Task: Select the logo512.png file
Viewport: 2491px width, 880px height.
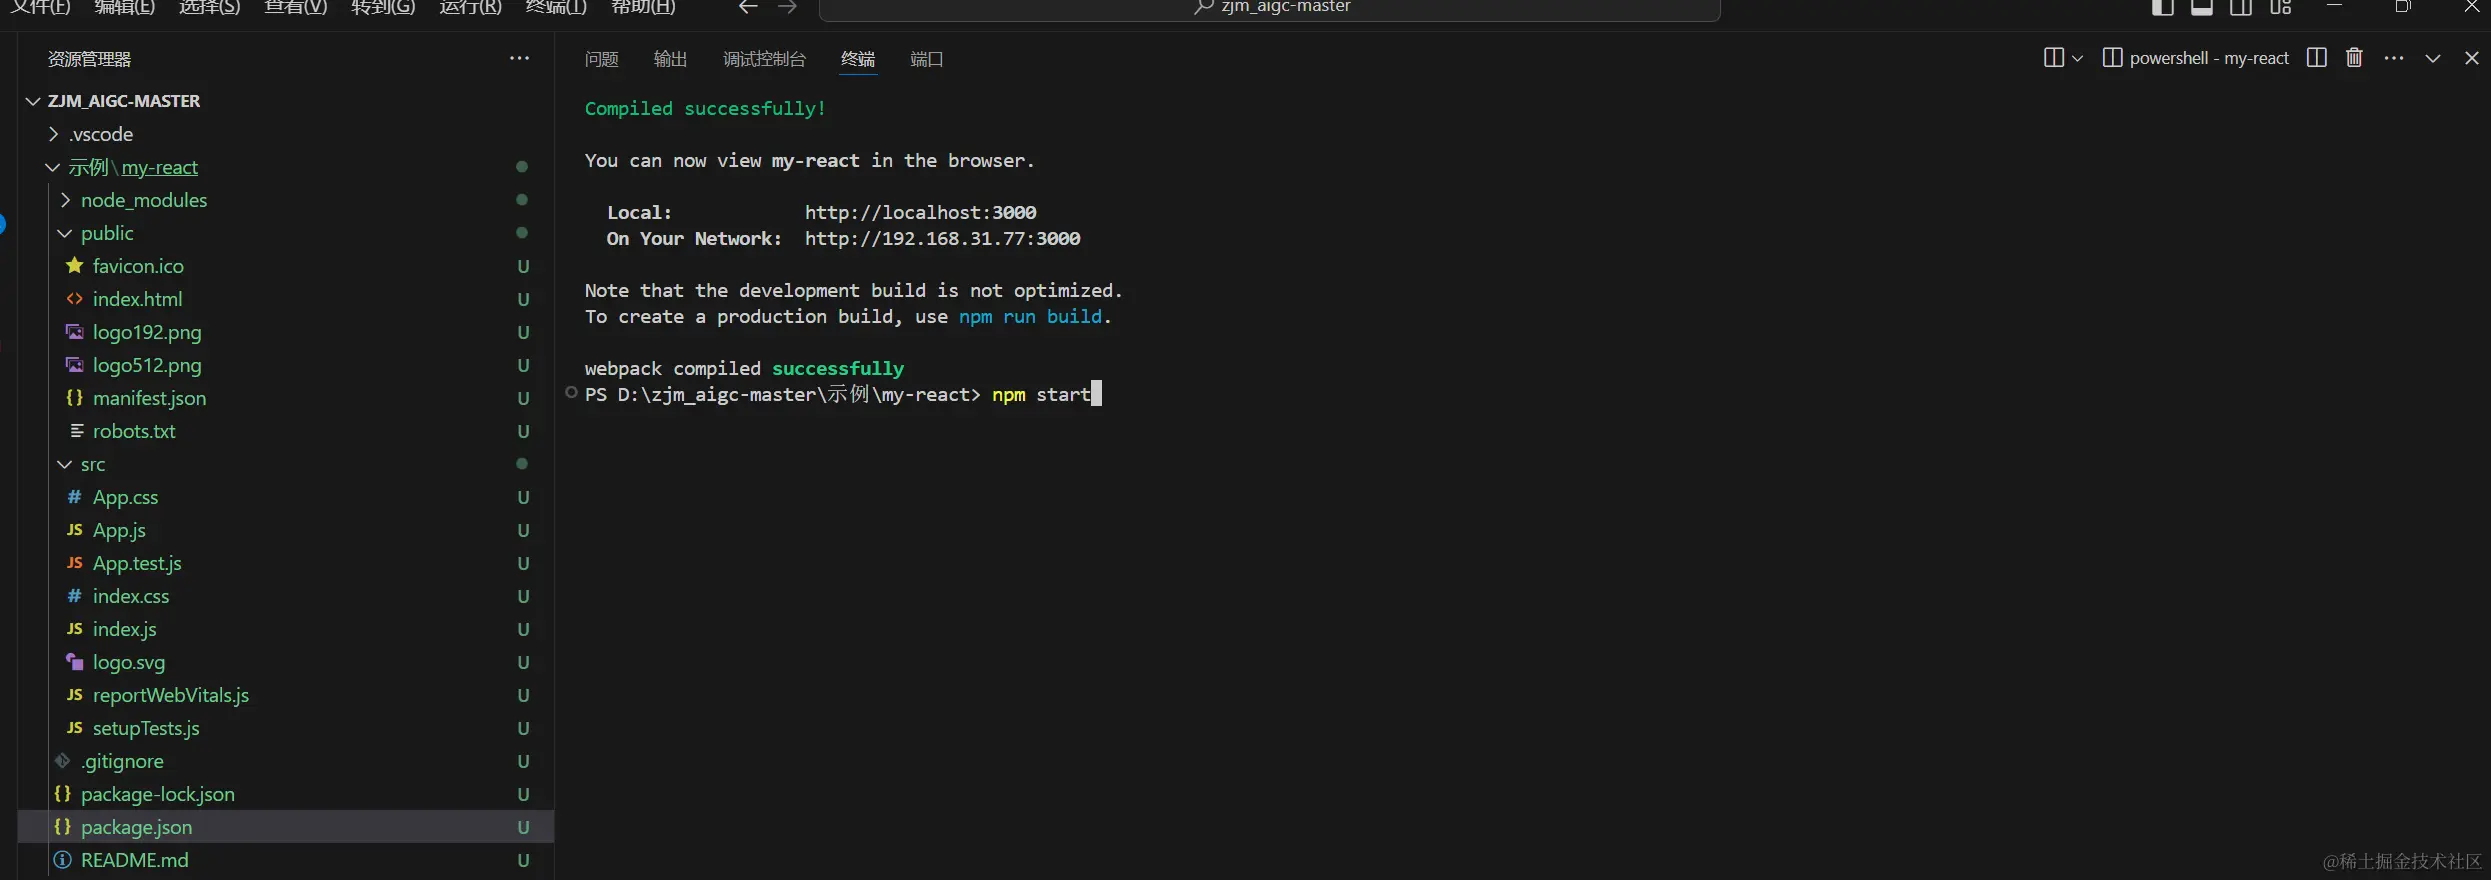Action: tap(147, 365)
